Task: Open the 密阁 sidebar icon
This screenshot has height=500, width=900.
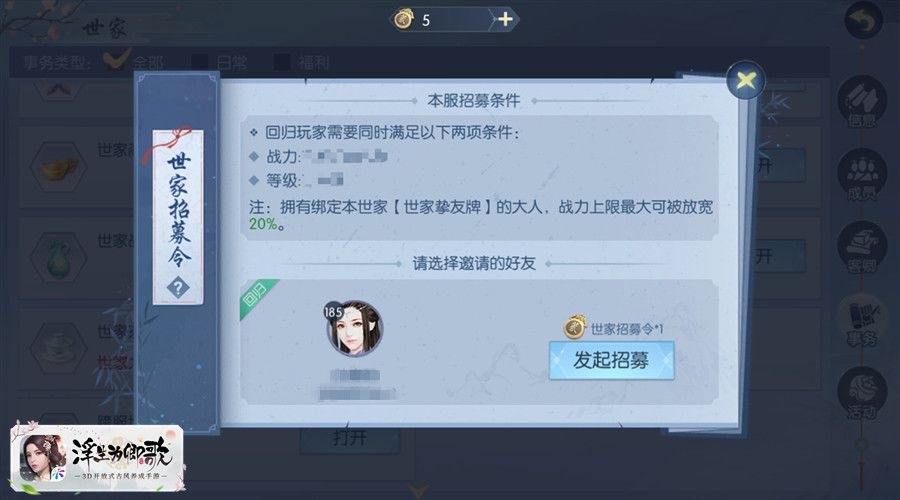Action: pos(862,247)
